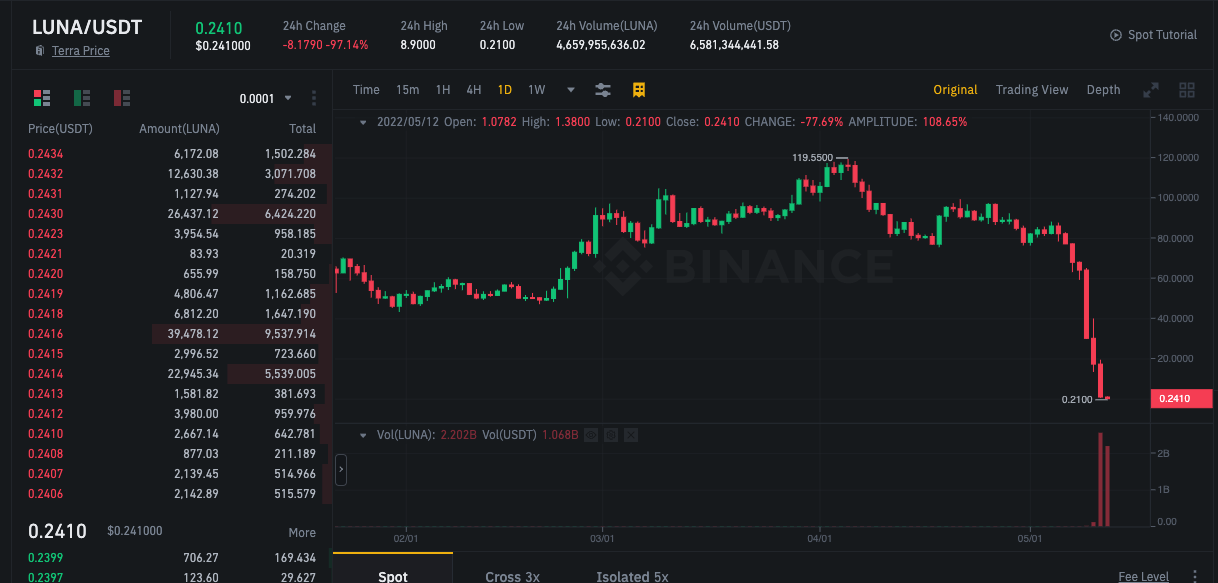1218x583 pixels.
Task: Select 1D interval
Action: click(505, 90)
